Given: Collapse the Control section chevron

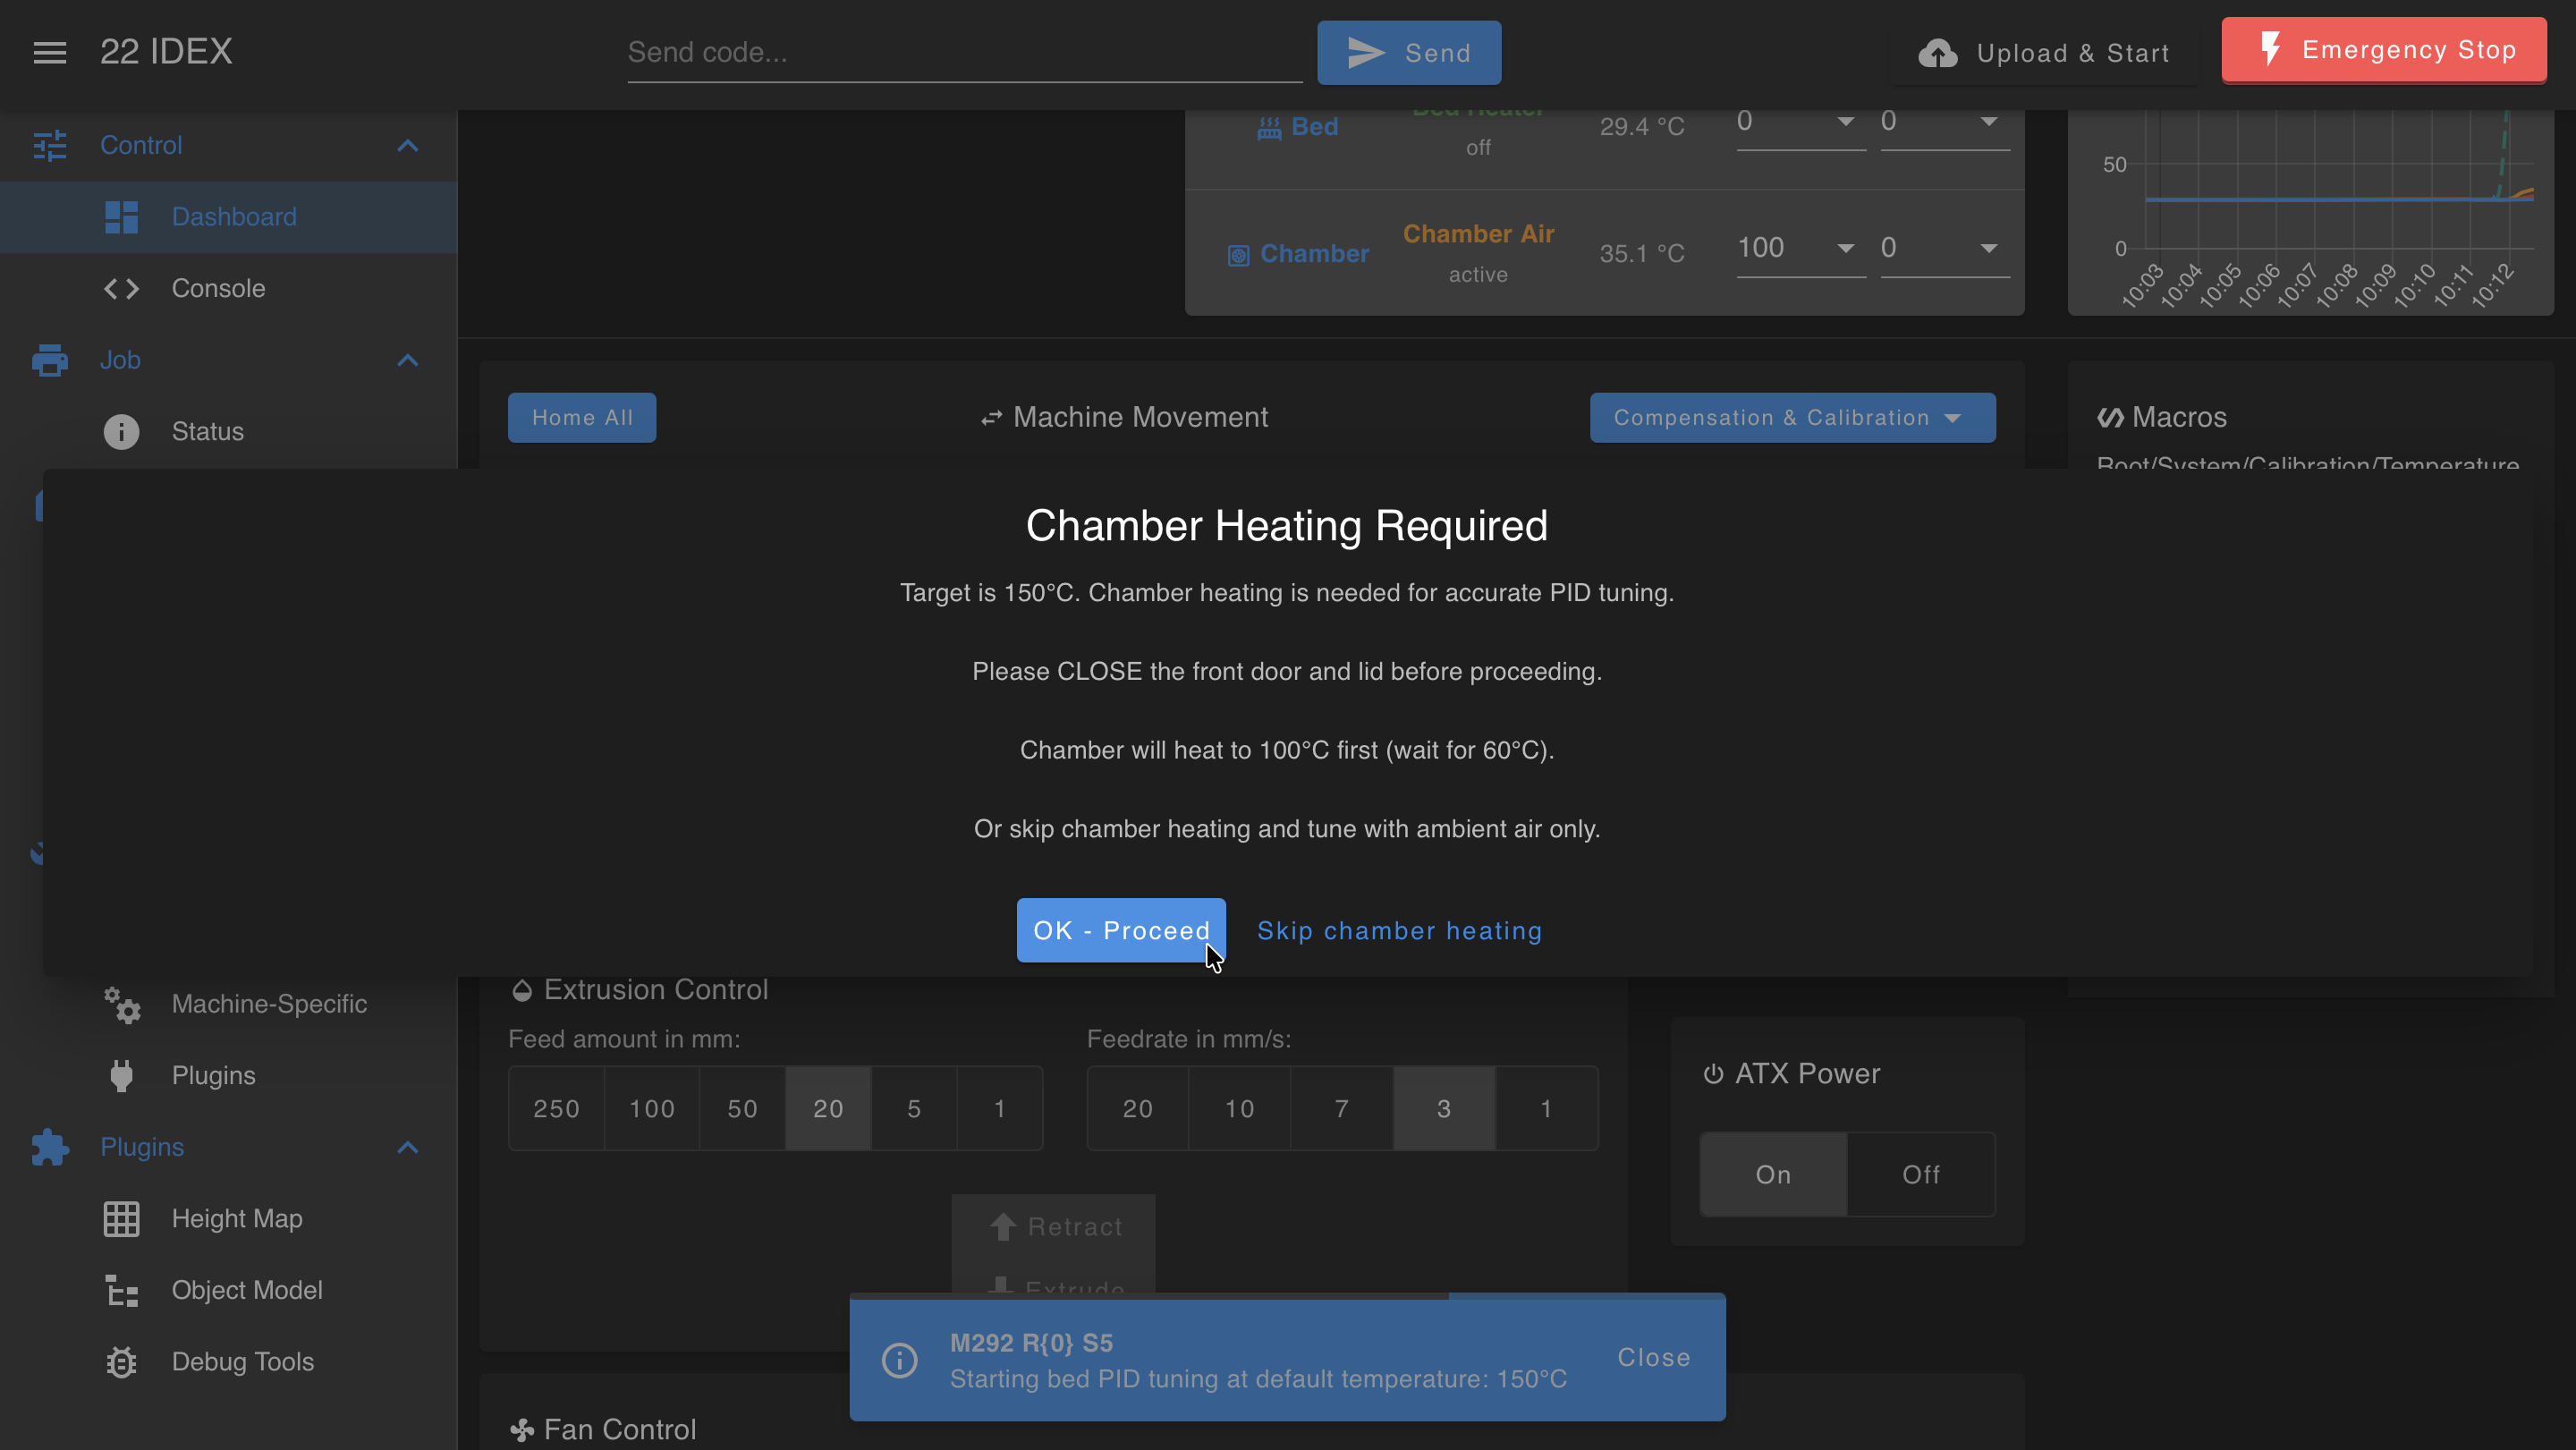Looking at the screenshot, I should (x=407, y=146).
